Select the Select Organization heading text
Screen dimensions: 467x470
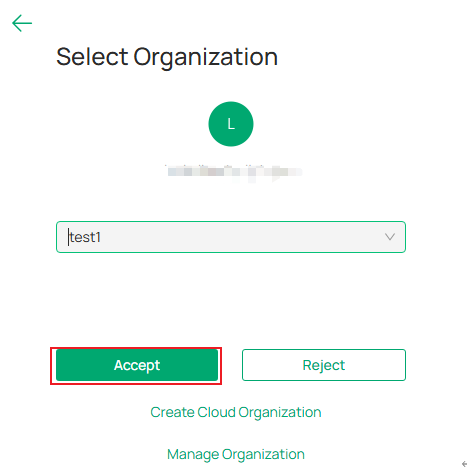(167, 57)
